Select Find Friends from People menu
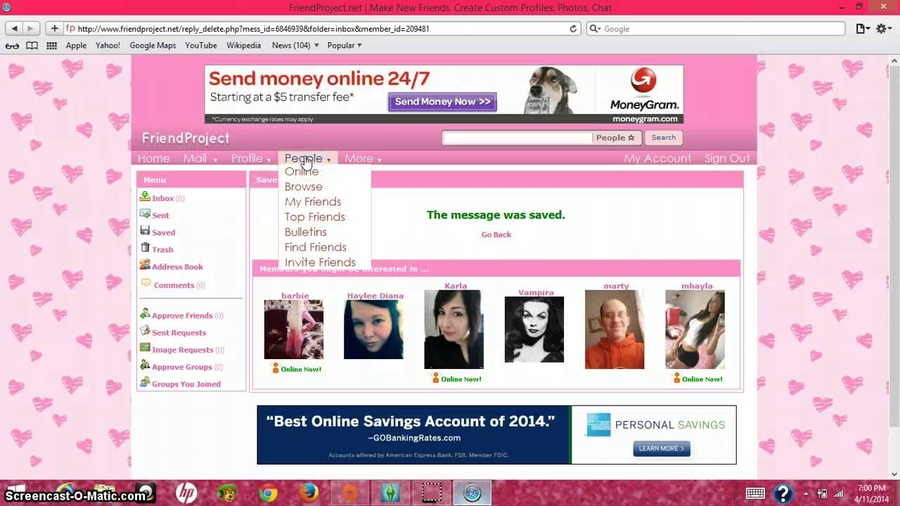 (315, 247)
